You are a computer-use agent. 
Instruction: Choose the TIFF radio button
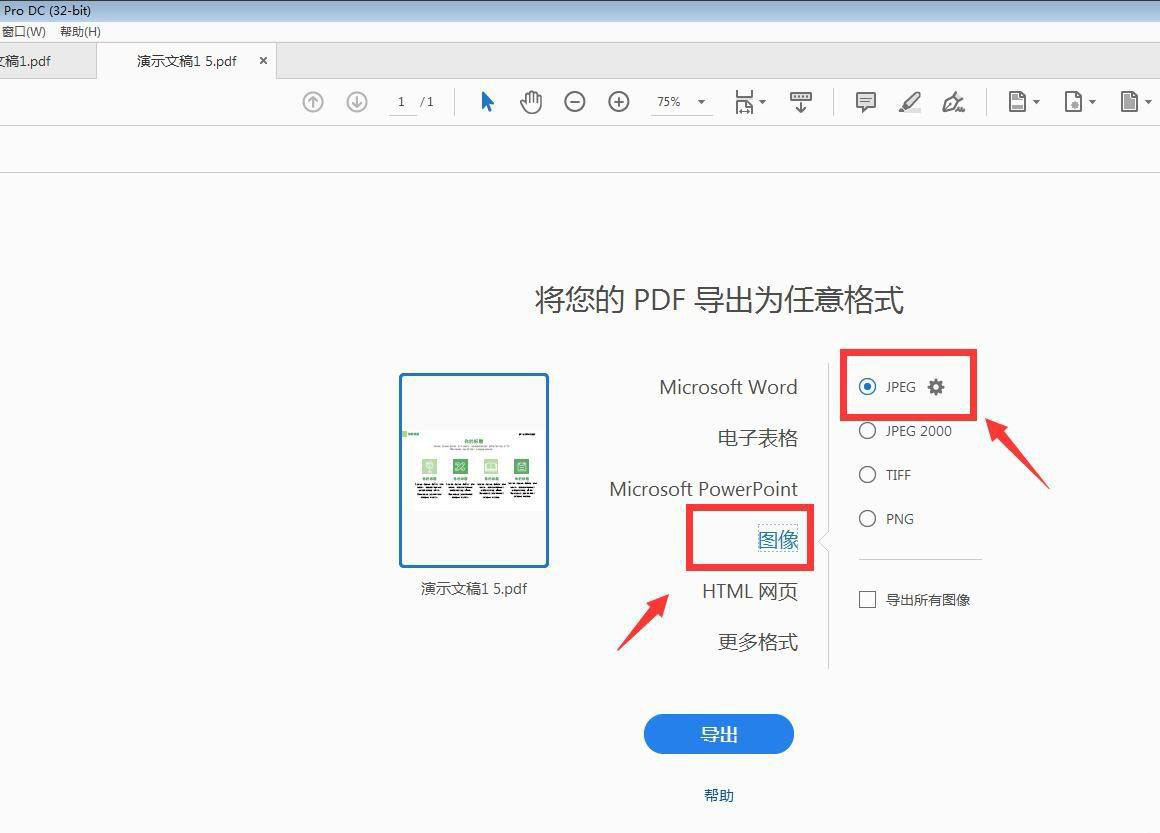(868, 475)
